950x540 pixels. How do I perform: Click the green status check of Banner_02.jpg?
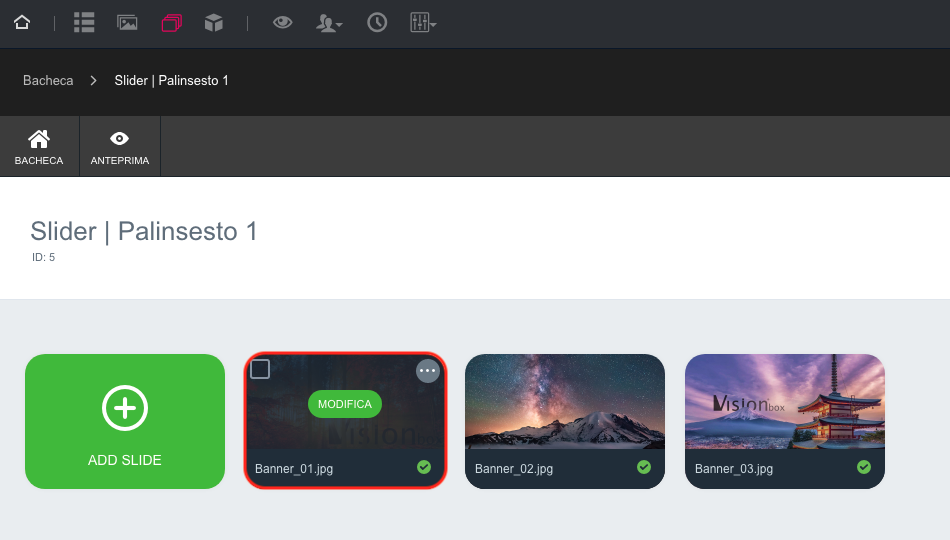coord(644,467)
